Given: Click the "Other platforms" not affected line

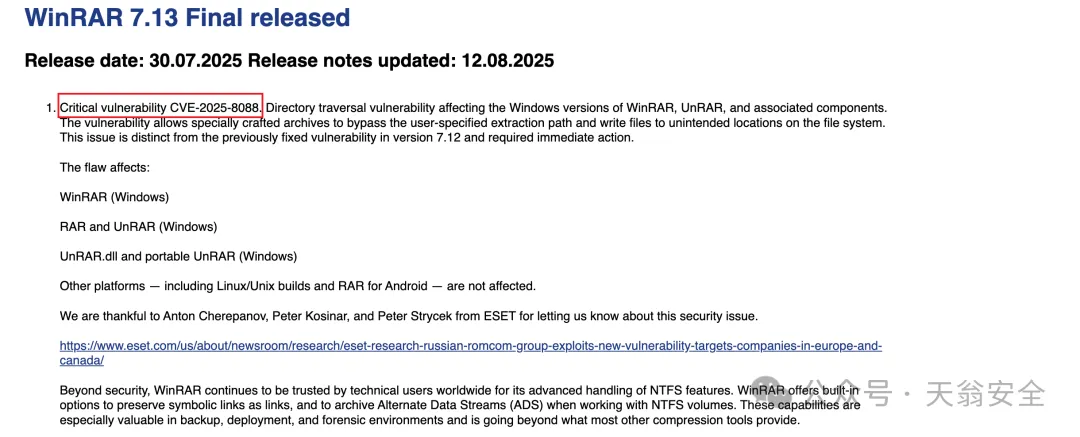Looking at the screenshot, I should [297, 286].
